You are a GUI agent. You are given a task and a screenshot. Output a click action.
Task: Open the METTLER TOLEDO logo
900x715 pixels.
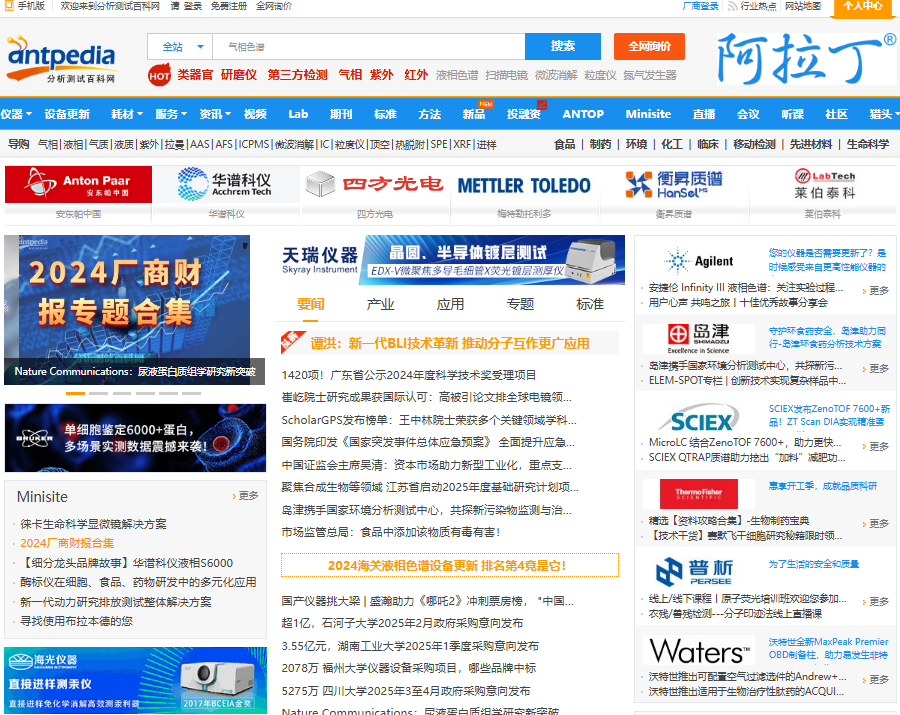click(523, 185)
